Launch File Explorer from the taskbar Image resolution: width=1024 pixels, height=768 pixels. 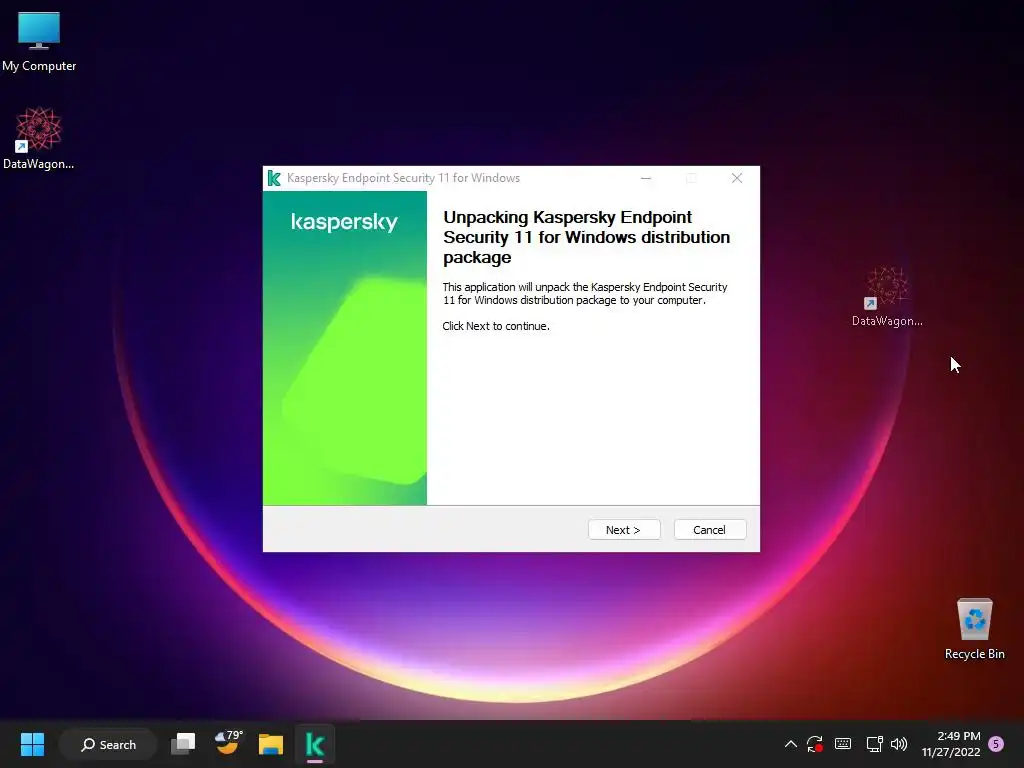click(271, 744)
